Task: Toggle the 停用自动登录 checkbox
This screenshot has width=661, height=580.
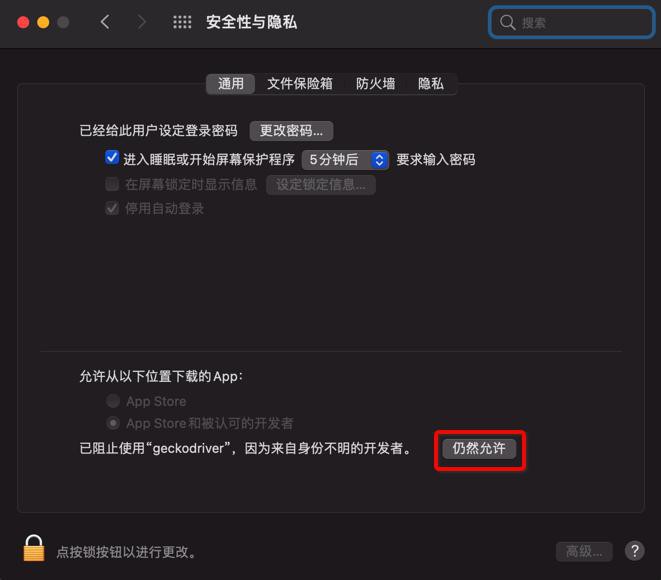Action: (112, 208)
